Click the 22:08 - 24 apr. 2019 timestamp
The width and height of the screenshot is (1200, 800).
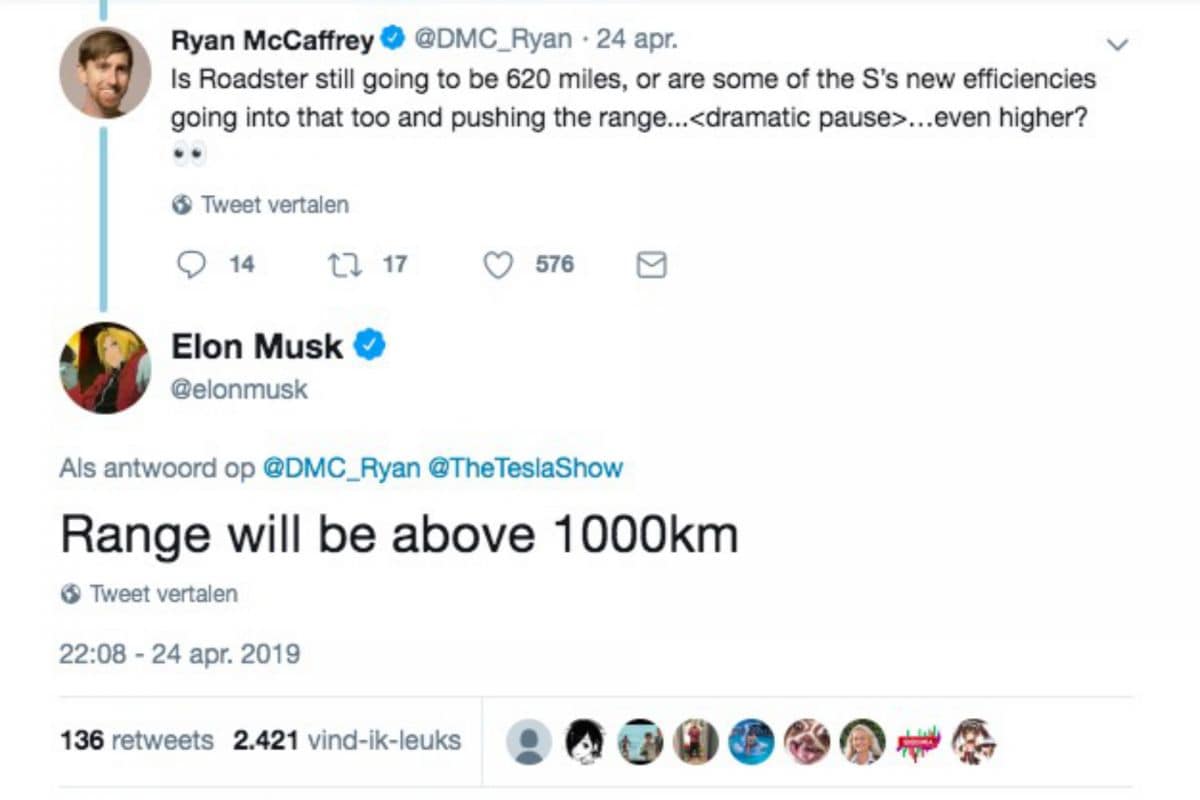point(180,655)
